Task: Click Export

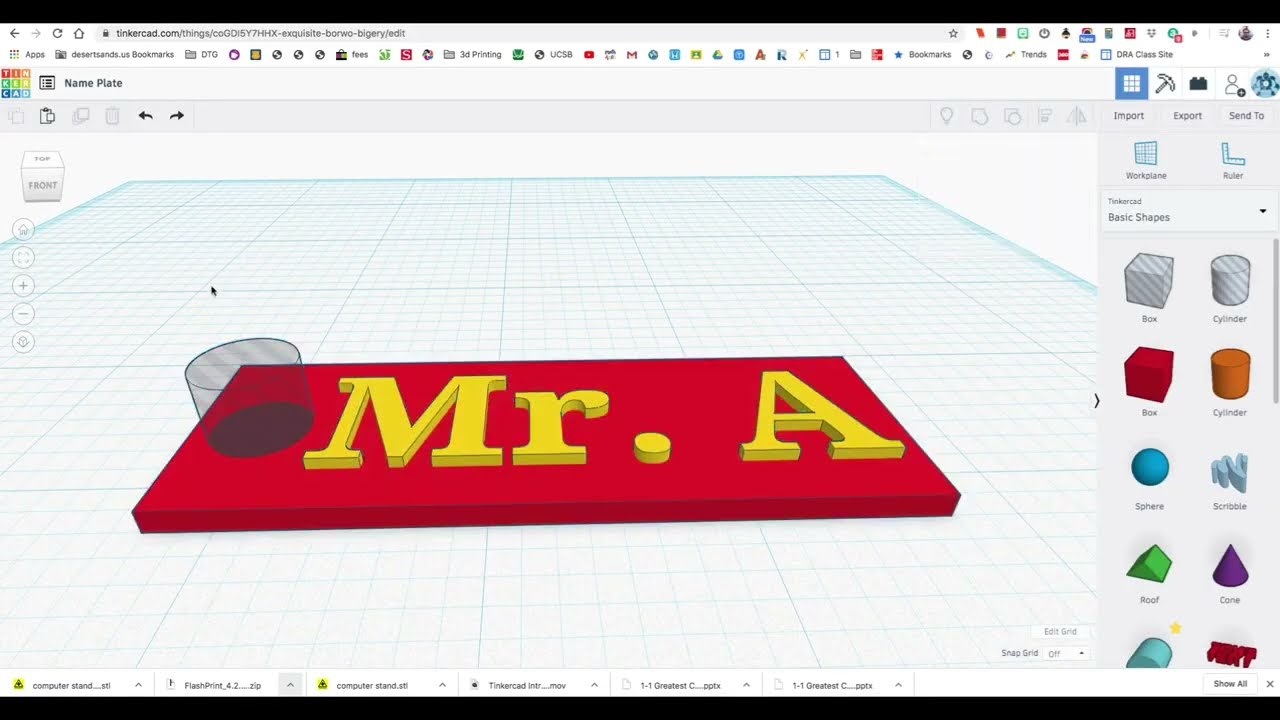Action: 1187,115
